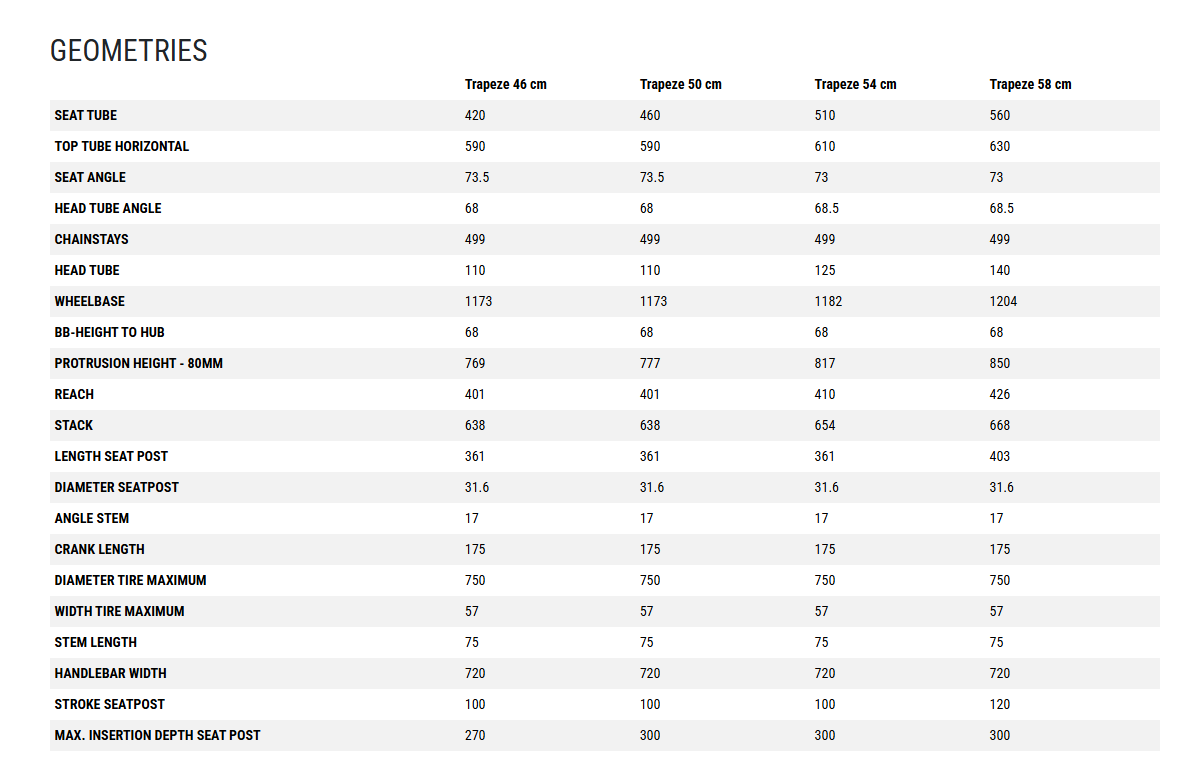Select the Trapeze 50 cm column header
Viewport: 1199px width, 780px height.
coord(680,84)
